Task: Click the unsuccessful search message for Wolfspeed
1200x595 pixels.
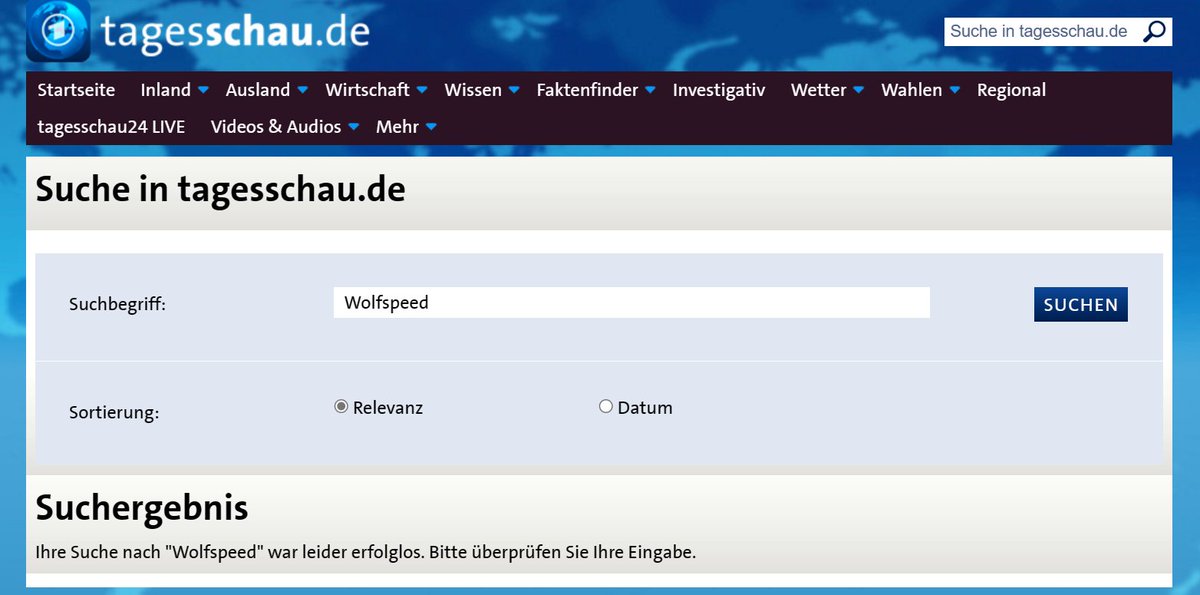Action: coord(365,552)
